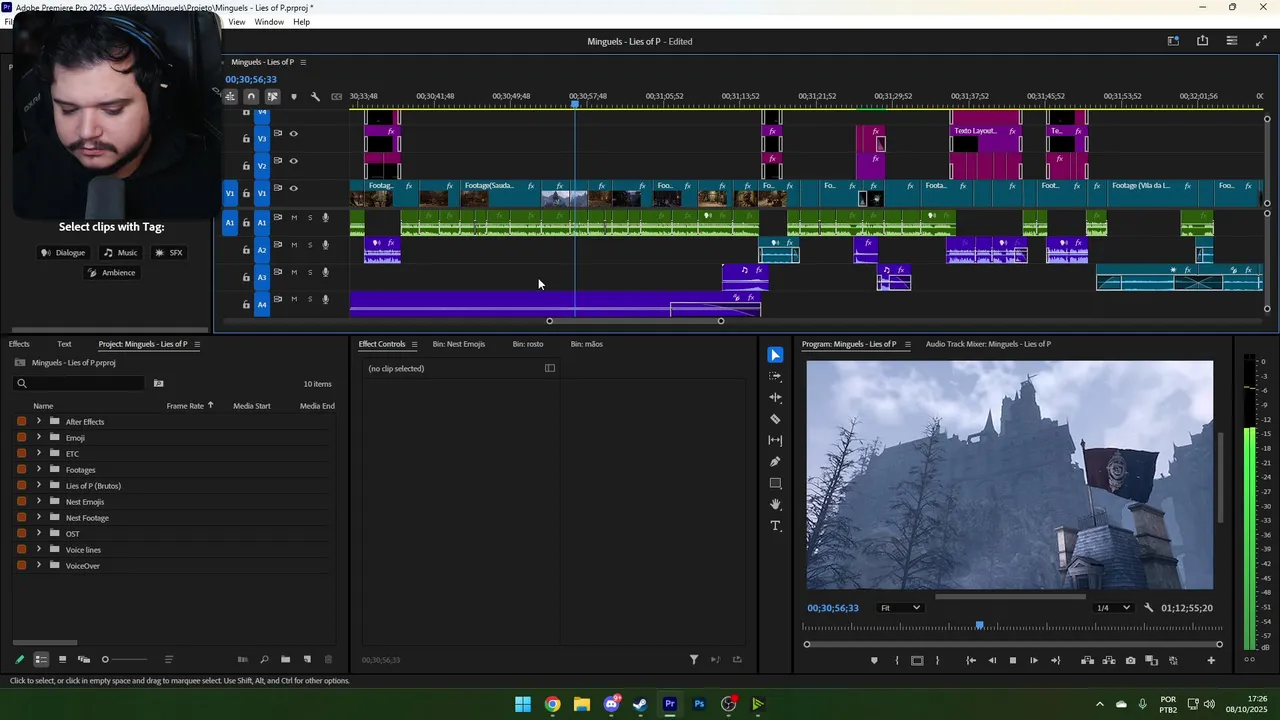The width and height of the screenshot is (1280, 720).
Task: Open the Program Monitor button editor plus
Action: (x=1211, y=660)
